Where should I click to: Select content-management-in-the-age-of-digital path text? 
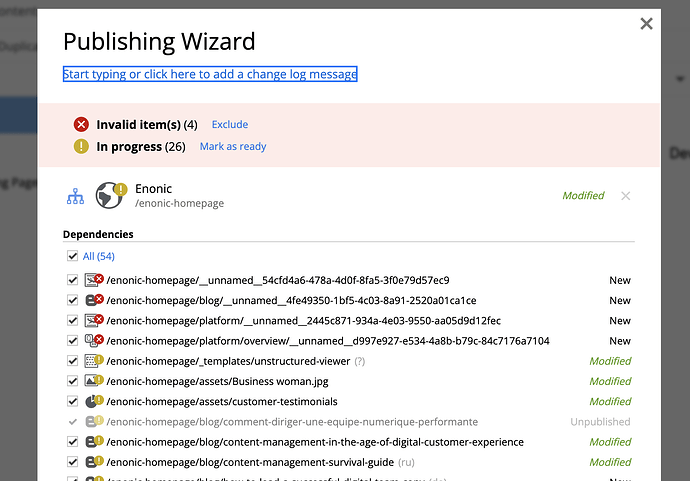(315, 442)
